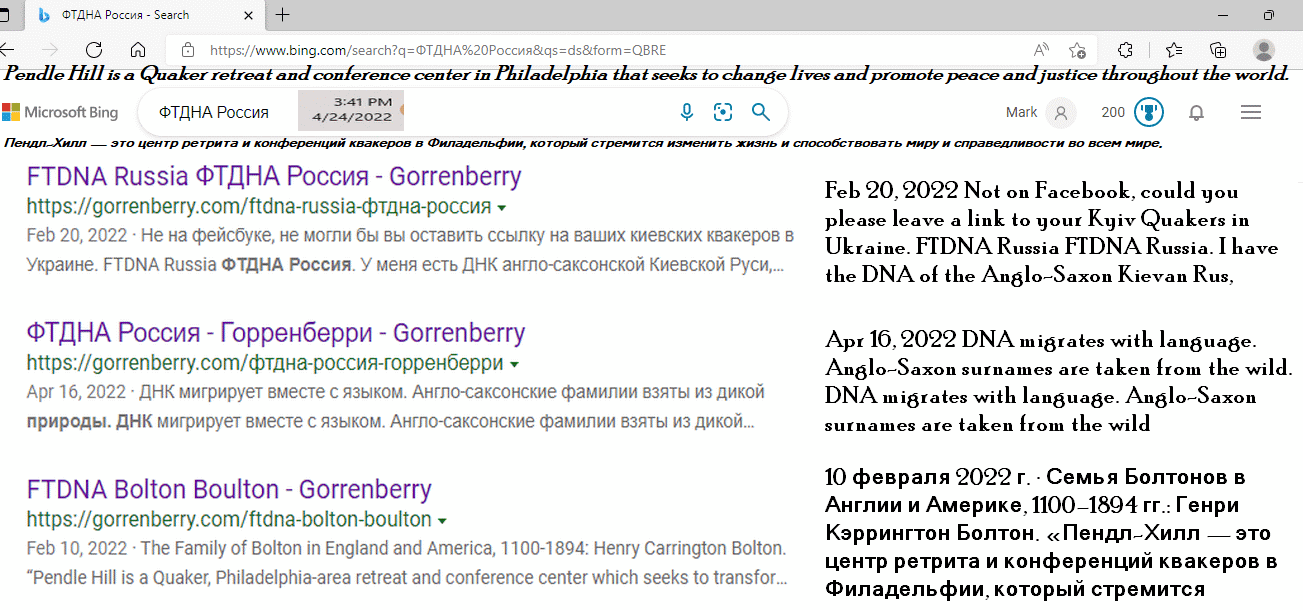Open a new browser tab
The image size is (1303, 610).
click(x=283, y=15)
